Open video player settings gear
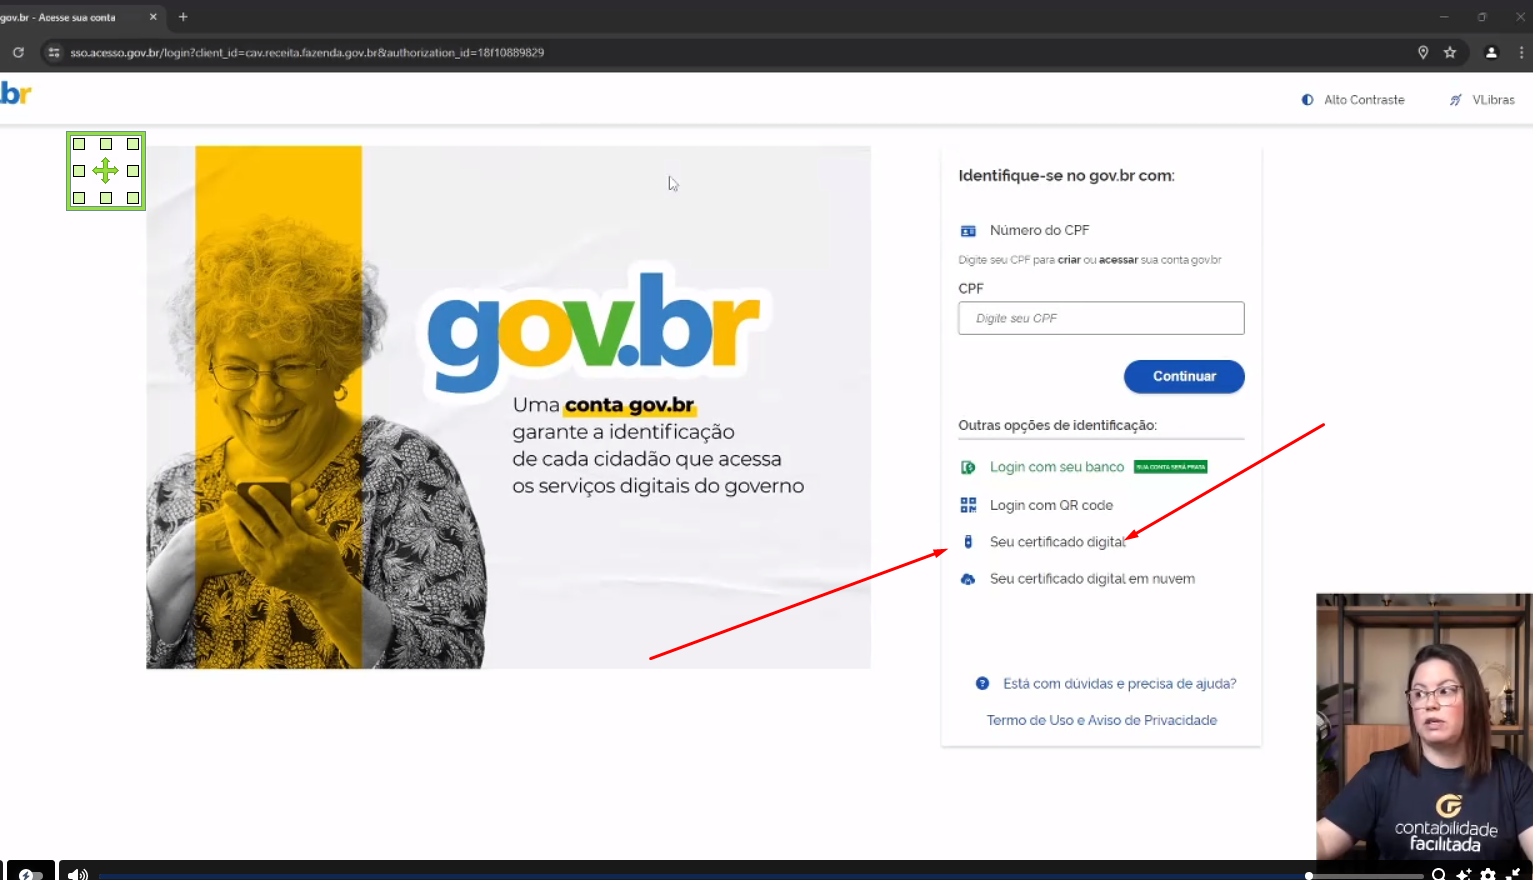The image size is (1533, 880). (1488, 874)
